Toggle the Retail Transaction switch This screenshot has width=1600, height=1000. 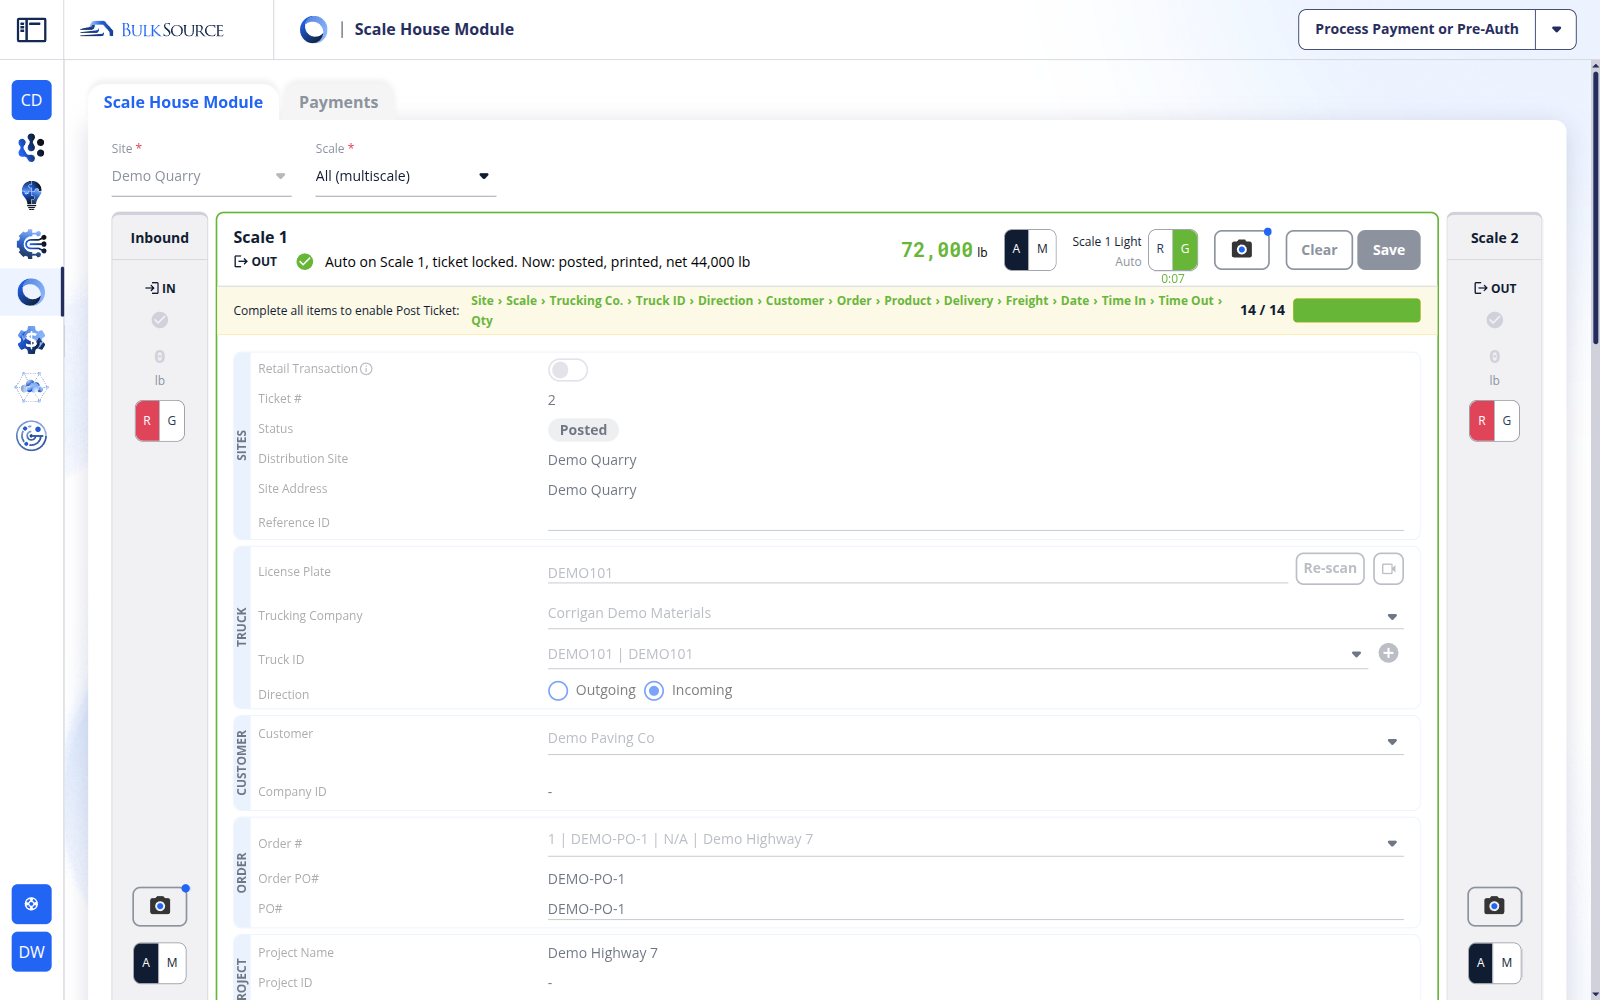[x=568, y=370]
